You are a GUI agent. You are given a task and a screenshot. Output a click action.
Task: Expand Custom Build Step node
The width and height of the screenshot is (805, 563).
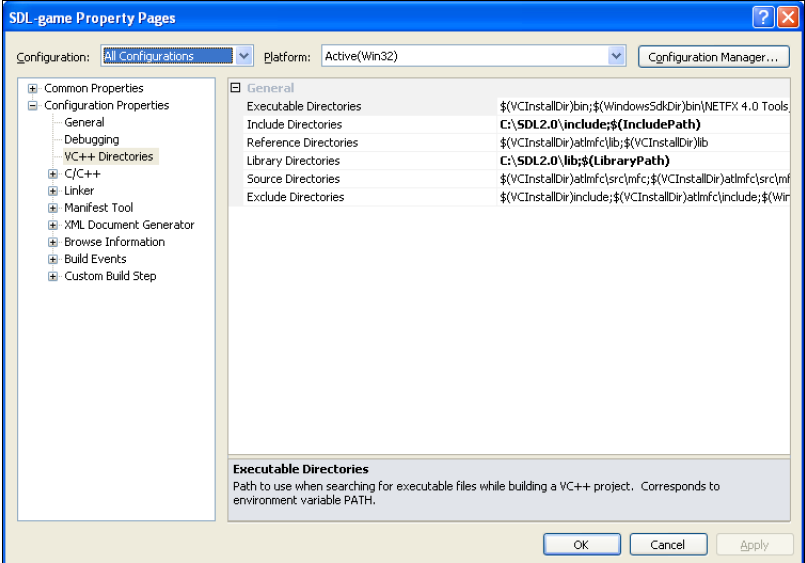[x=52, y=276]
